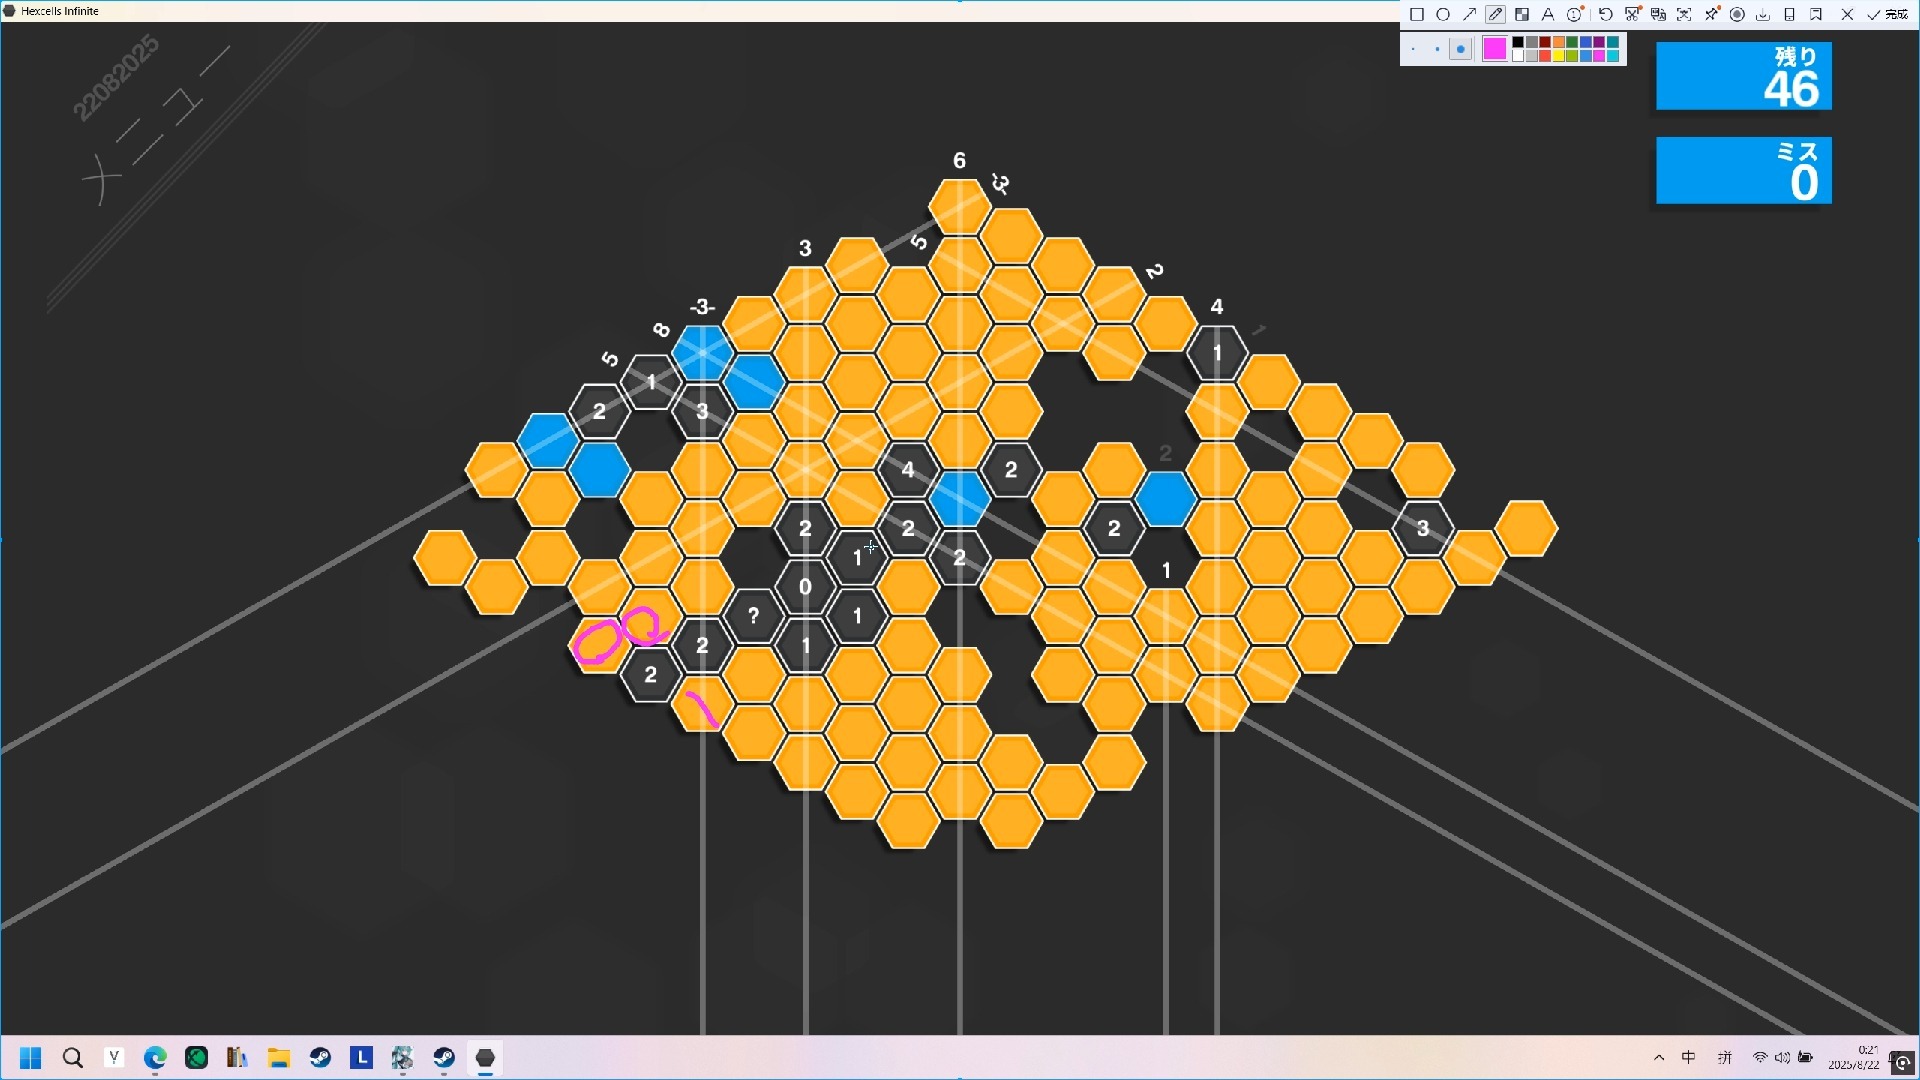
Task: Open the bookshelf app on taskbar
Action: [237, 1058]
